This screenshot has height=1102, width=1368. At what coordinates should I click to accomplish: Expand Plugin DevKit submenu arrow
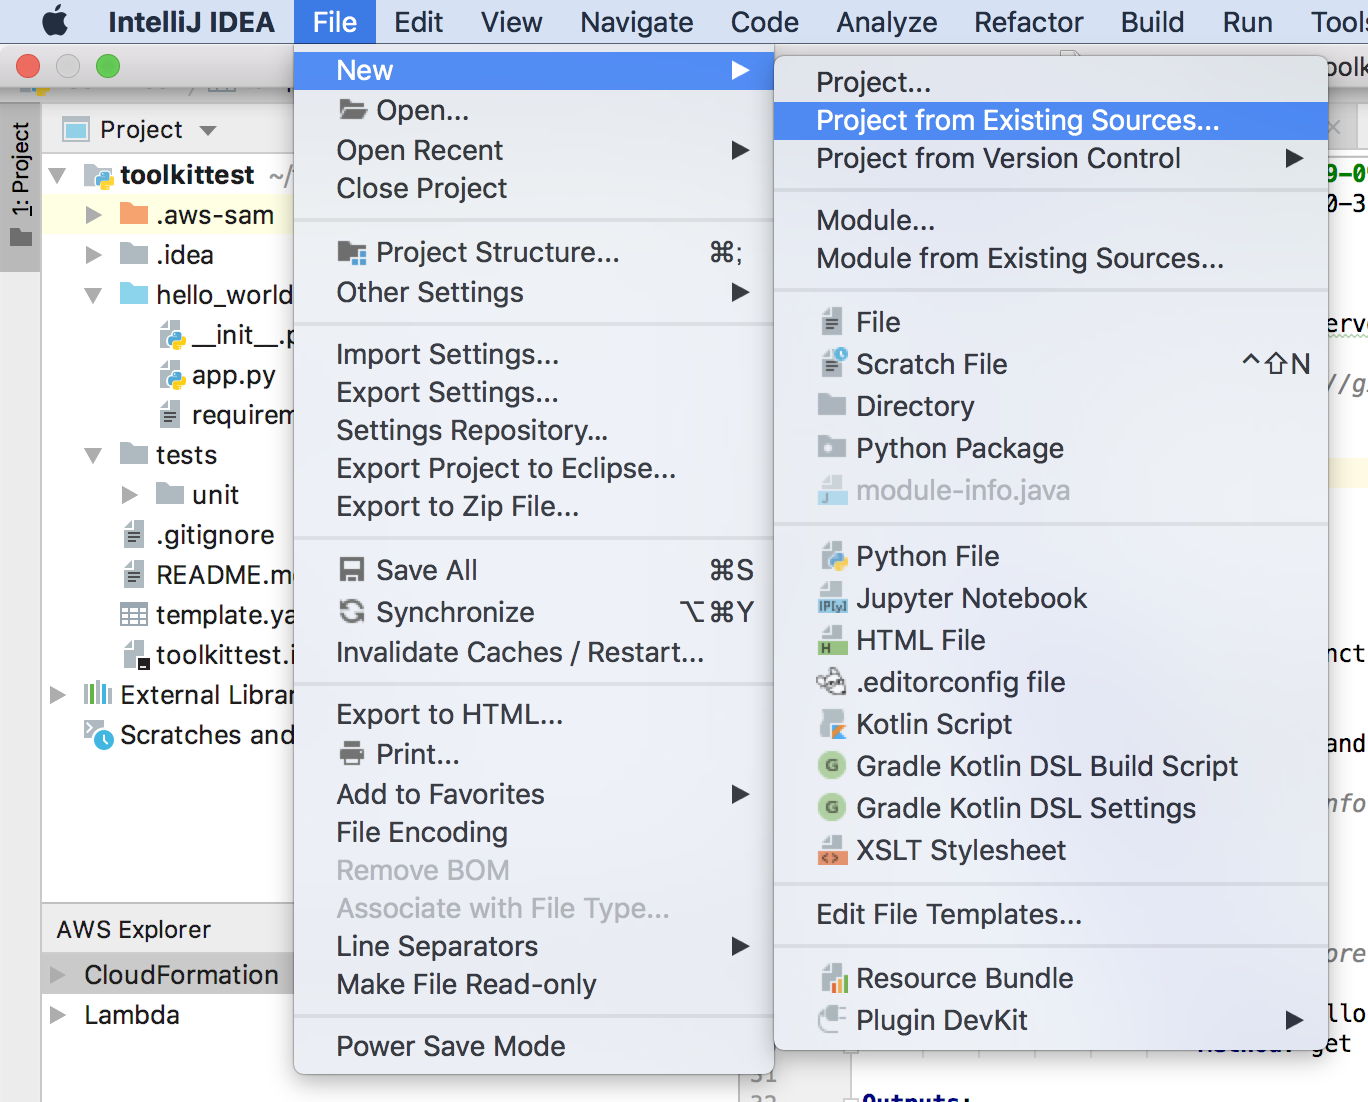1294,1020
